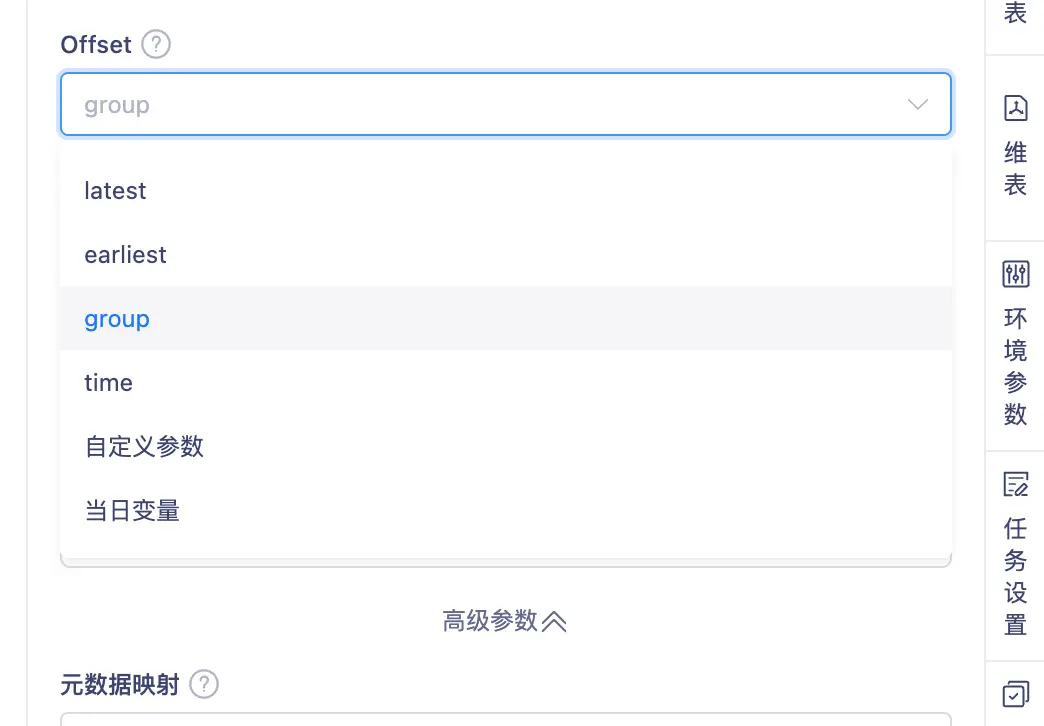Click the checklist icon at sidebar bottom

tap(1015, 693)
